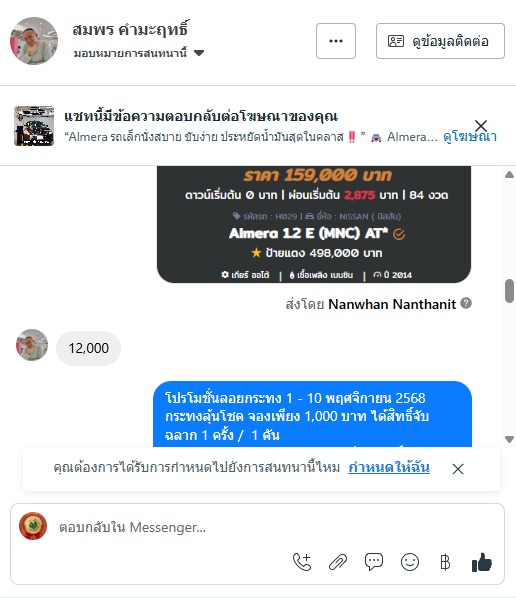
Task: Attach a file with the paperclip icon
Action: click(x=338, y=562)
